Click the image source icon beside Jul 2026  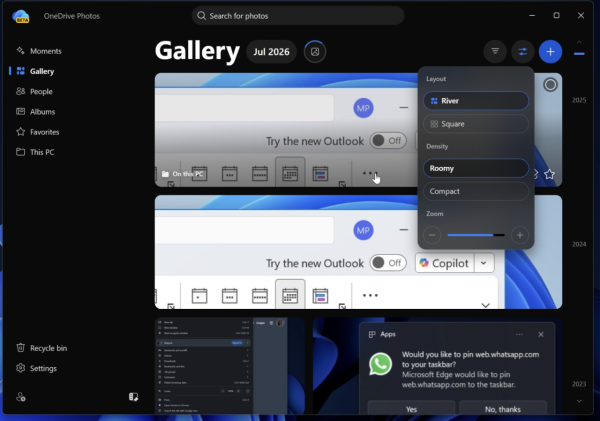coord(315,52)
